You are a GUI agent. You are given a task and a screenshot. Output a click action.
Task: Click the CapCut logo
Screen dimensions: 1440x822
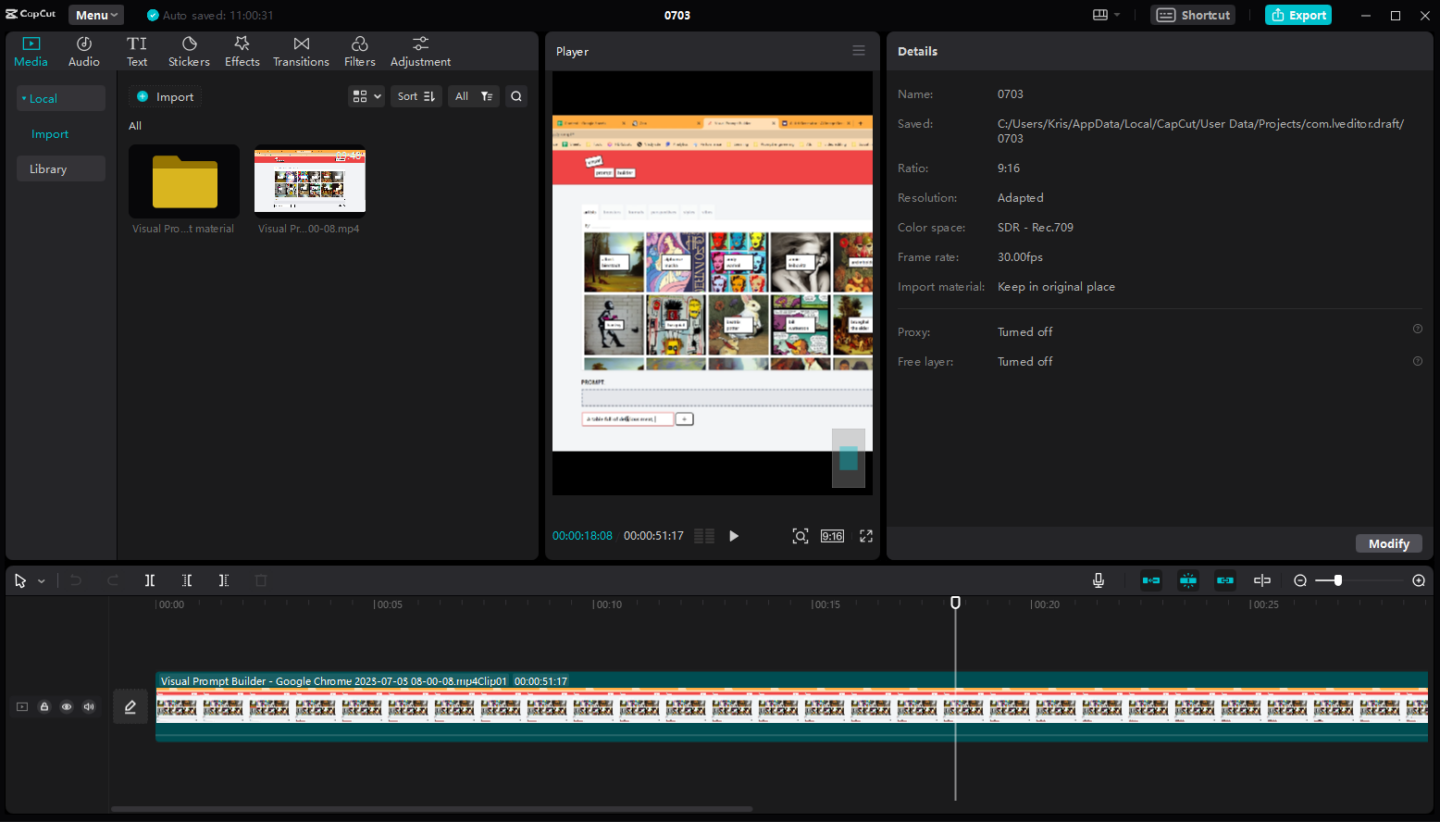31,15
